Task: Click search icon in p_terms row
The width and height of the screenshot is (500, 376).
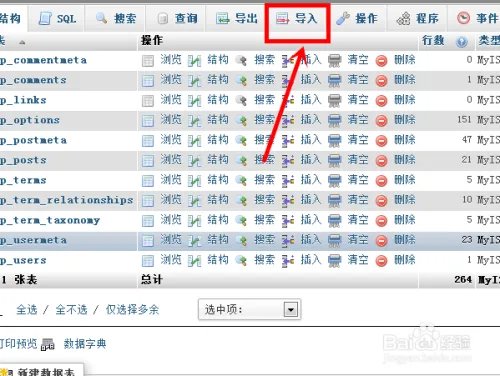Action: coord(241,181)
